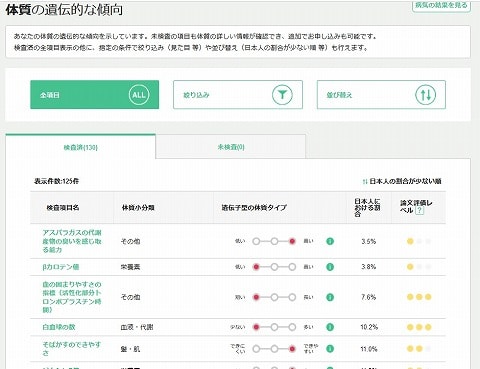Click the red marker on 白血球の数 row scale
Viewport: 480px width, 369px height.
pos(256,327)
